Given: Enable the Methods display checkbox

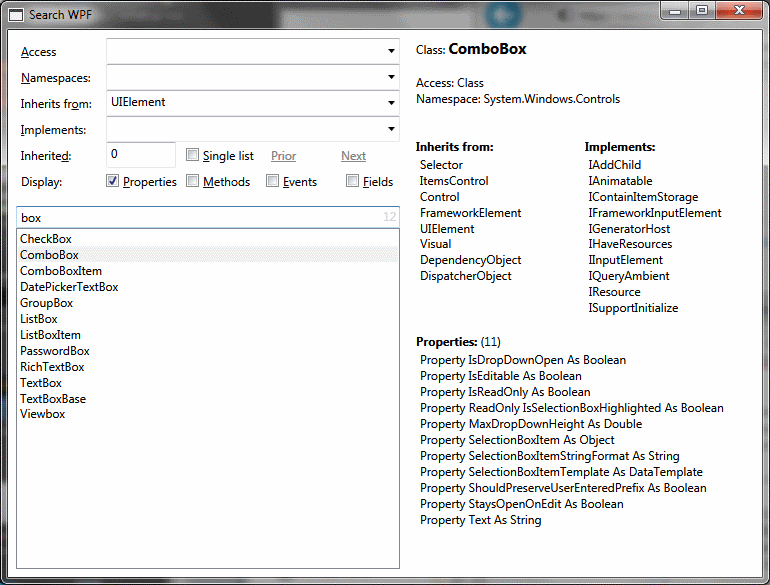Looking at the screenshot, I should (192, 181).
